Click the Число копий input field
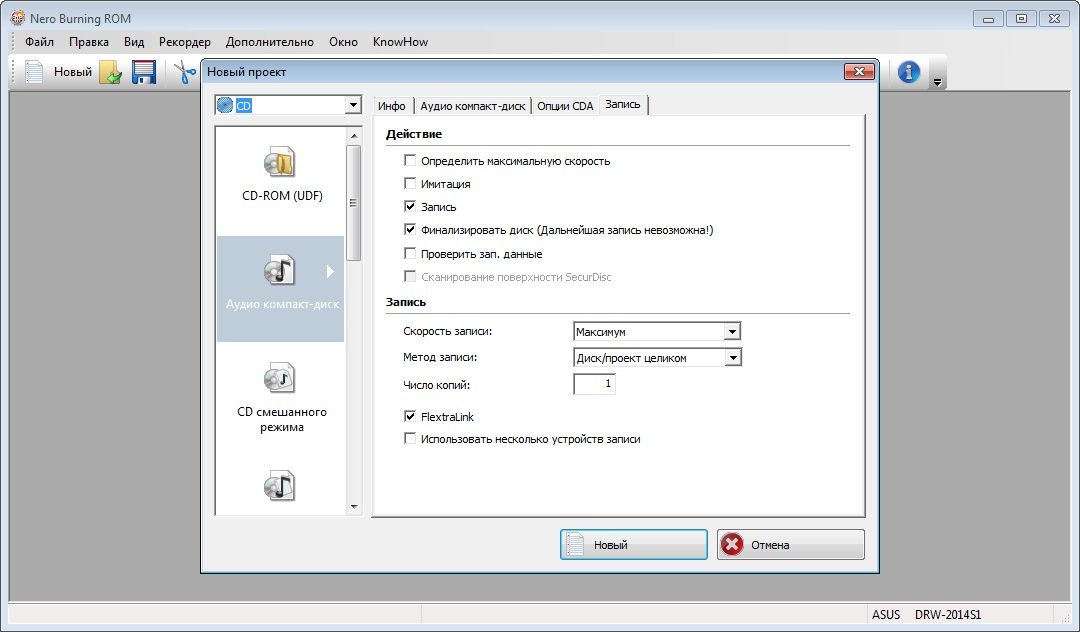Image resolution: width=1080 pixels, height=632 pixels. pyautogui.click(x=594, y=384)
